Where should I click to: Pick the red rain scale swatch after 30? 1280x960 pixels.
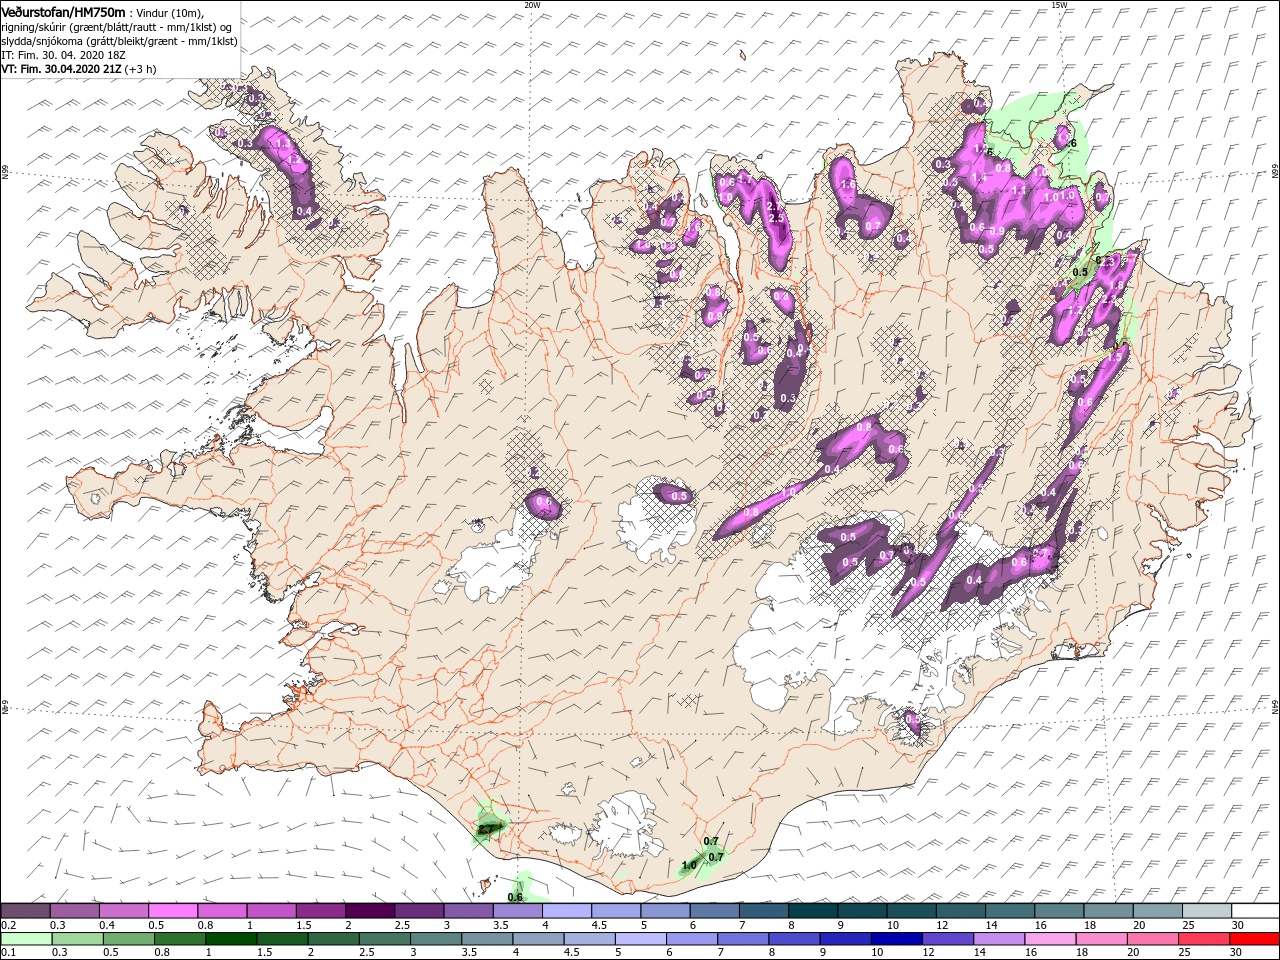pyautogui.click(x=1255, y=939)
